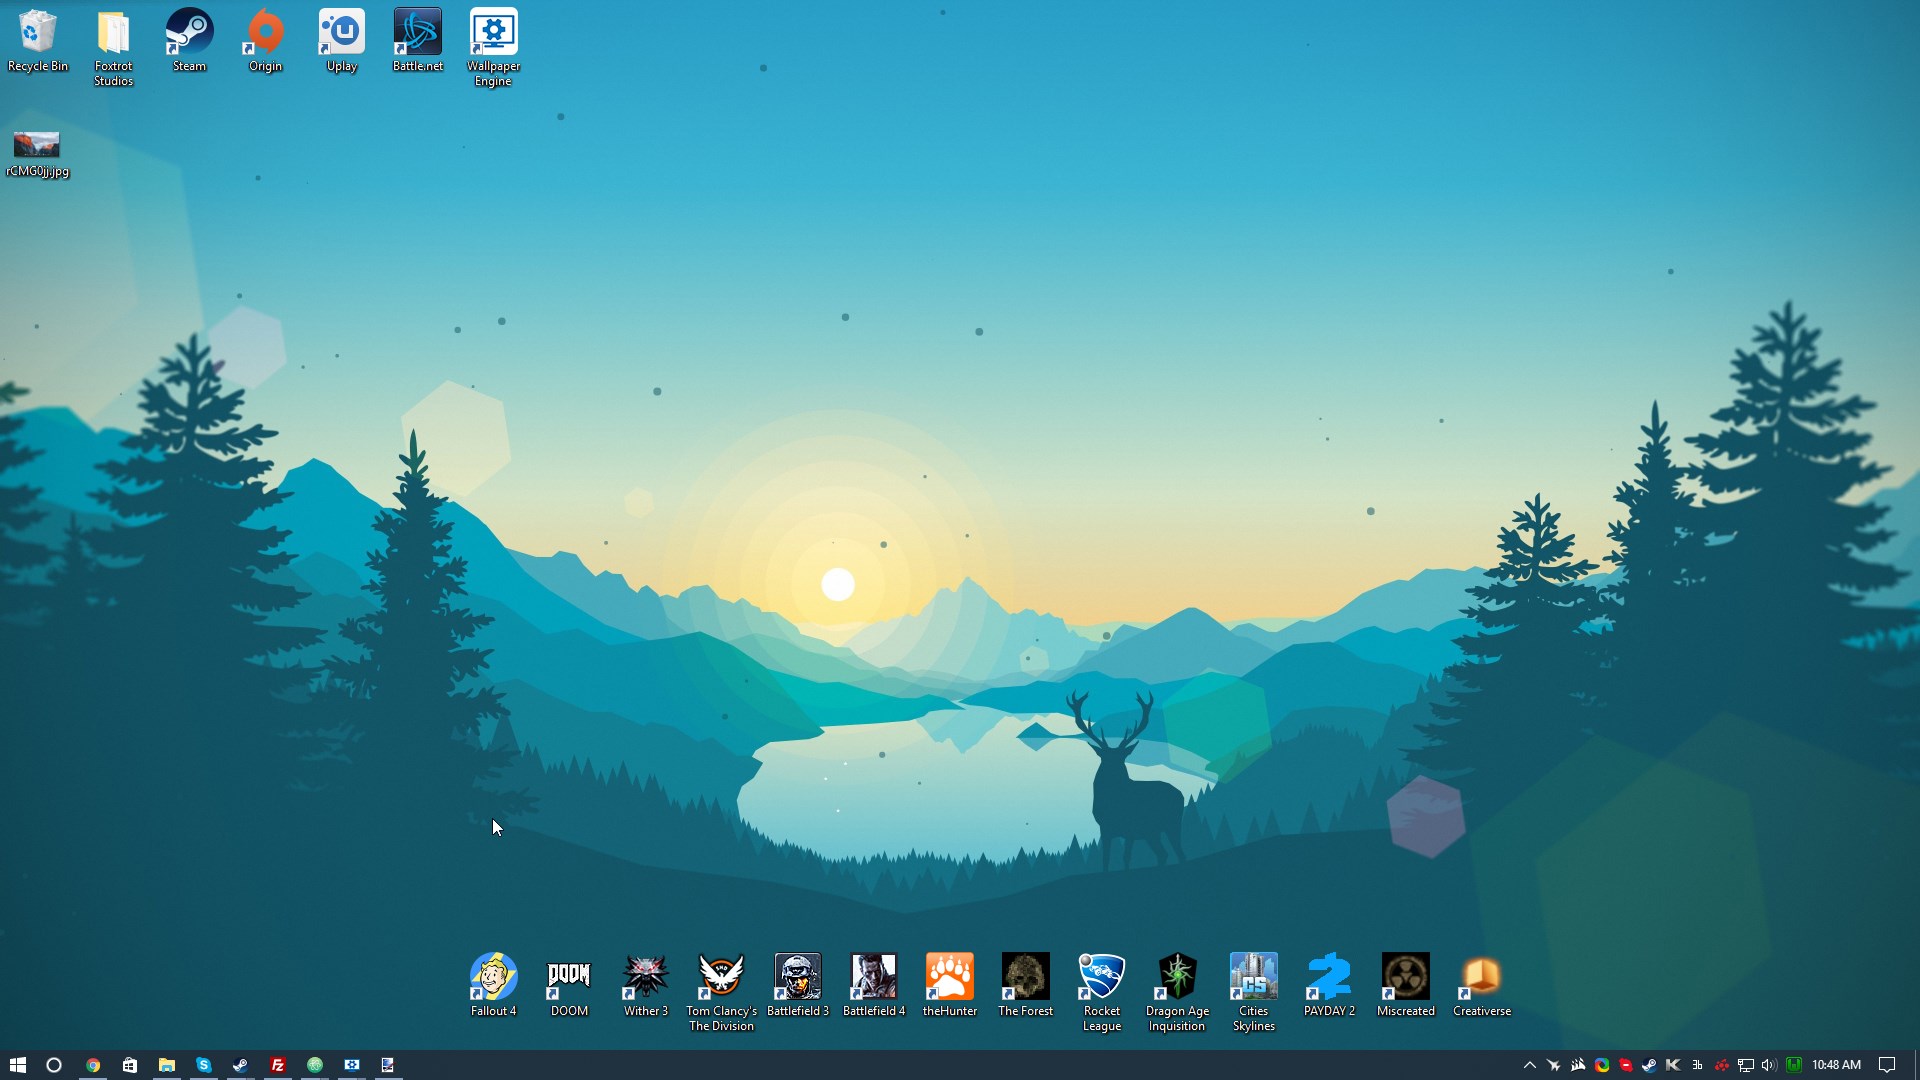Open the Steam tray icon
The width and height of the screenshot is (1920, 1080).
pyautogui.click(x=1649, y=1065)
